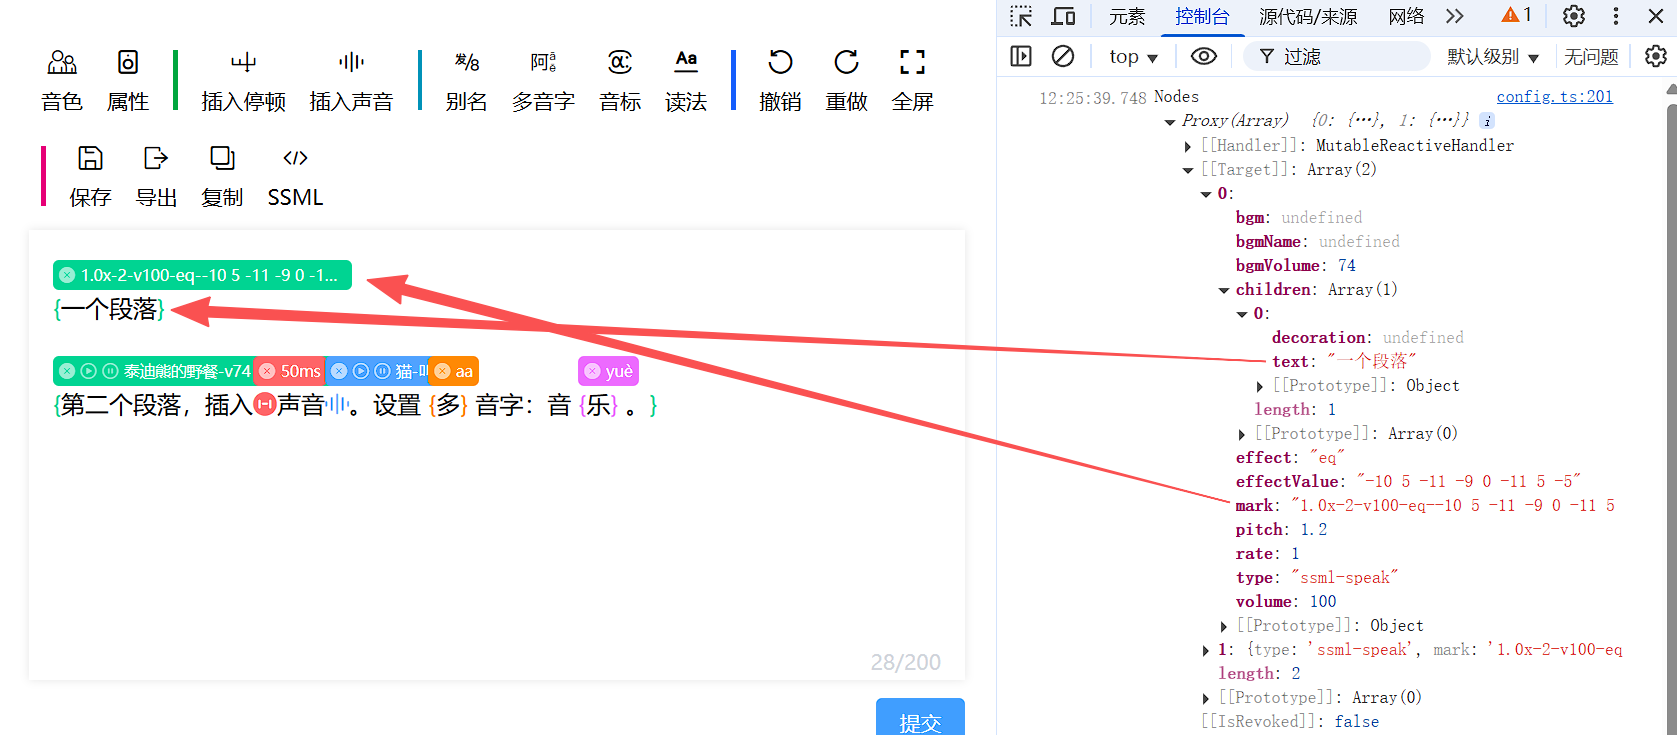Open the 默认级别 log level dropdown

(1492, 57)
